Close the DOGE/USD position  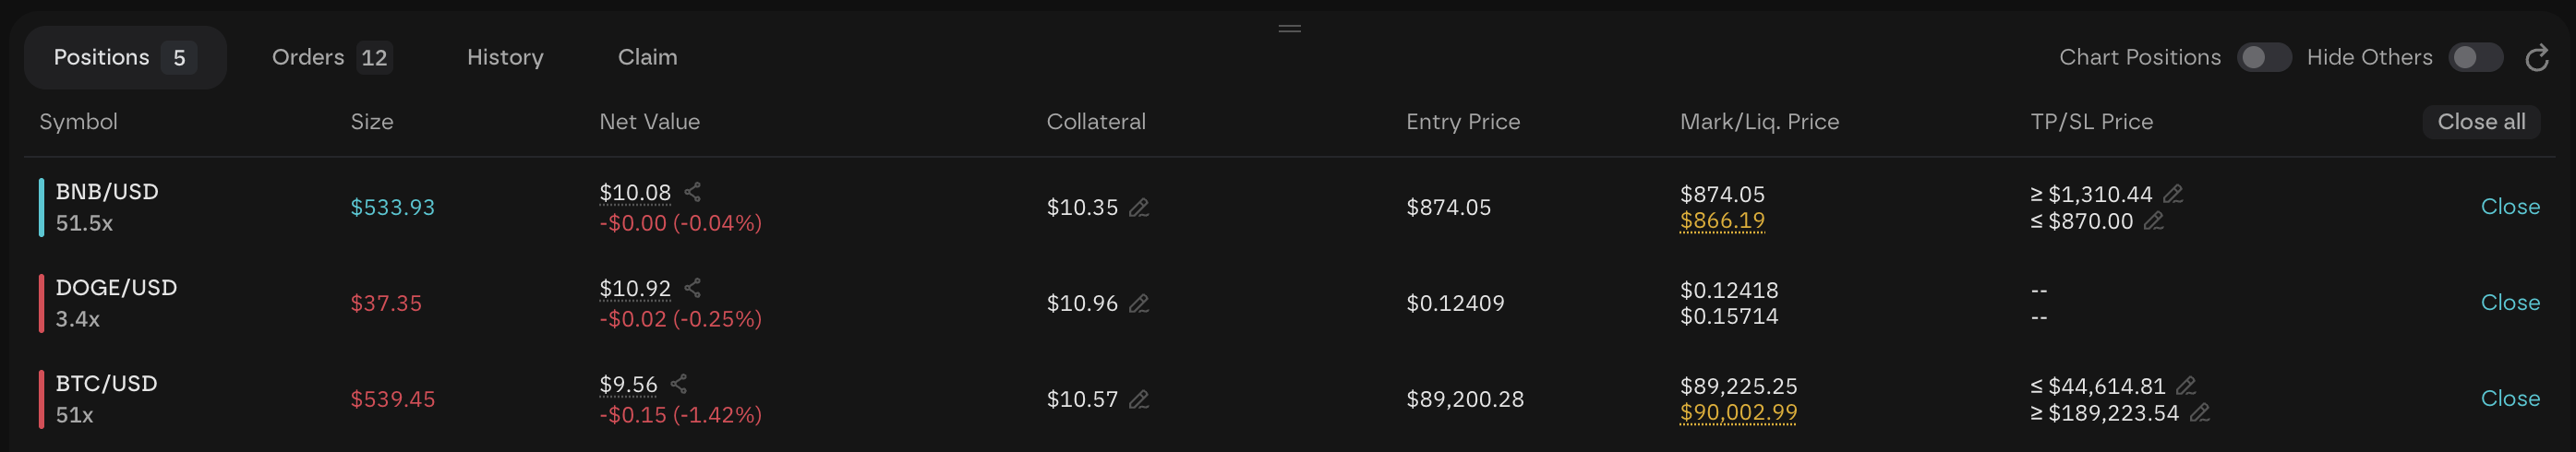(2510, 303)
